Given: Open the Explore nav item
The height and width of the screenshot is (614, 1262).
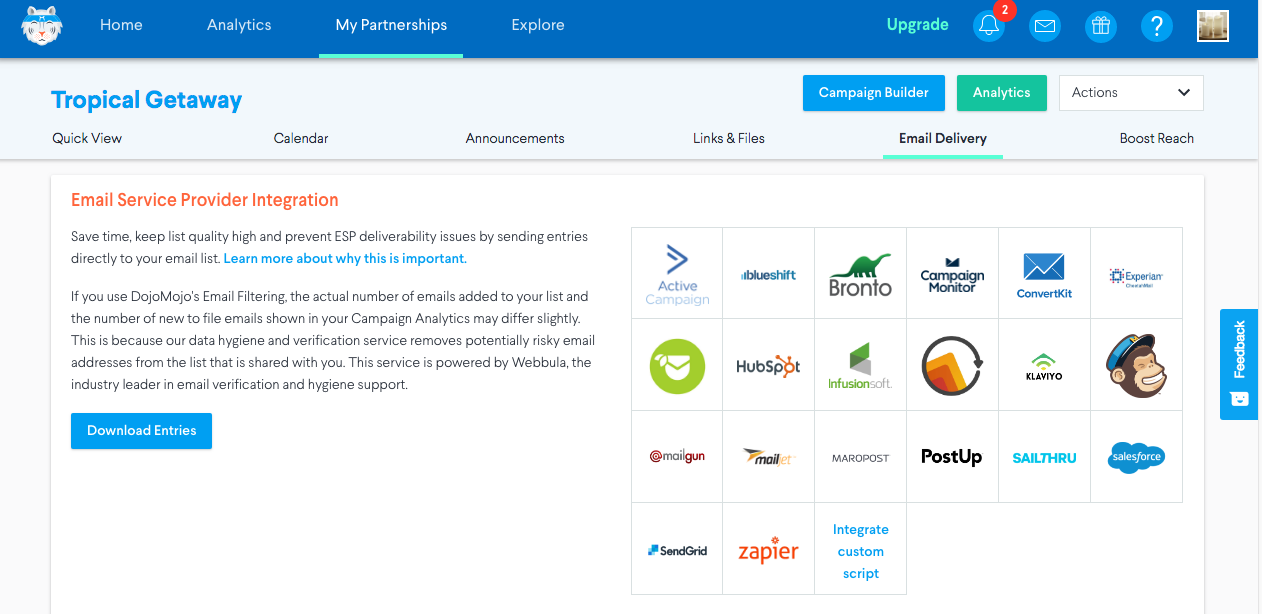Looking at the screenshot, I should 538,25.
